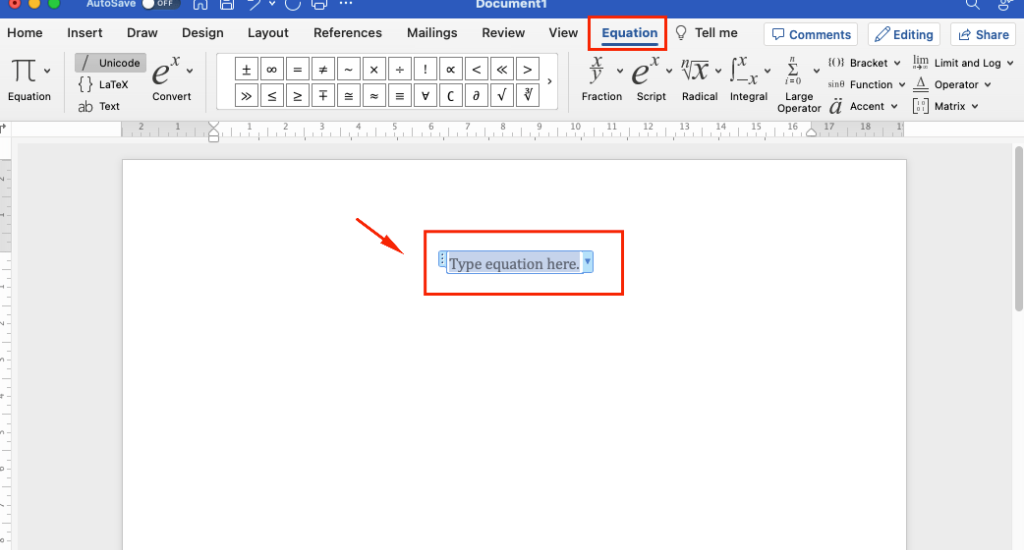Viewport: 1024px width, 550px height.
Task: Select LaTeX equation format
Action: point(103,84)
